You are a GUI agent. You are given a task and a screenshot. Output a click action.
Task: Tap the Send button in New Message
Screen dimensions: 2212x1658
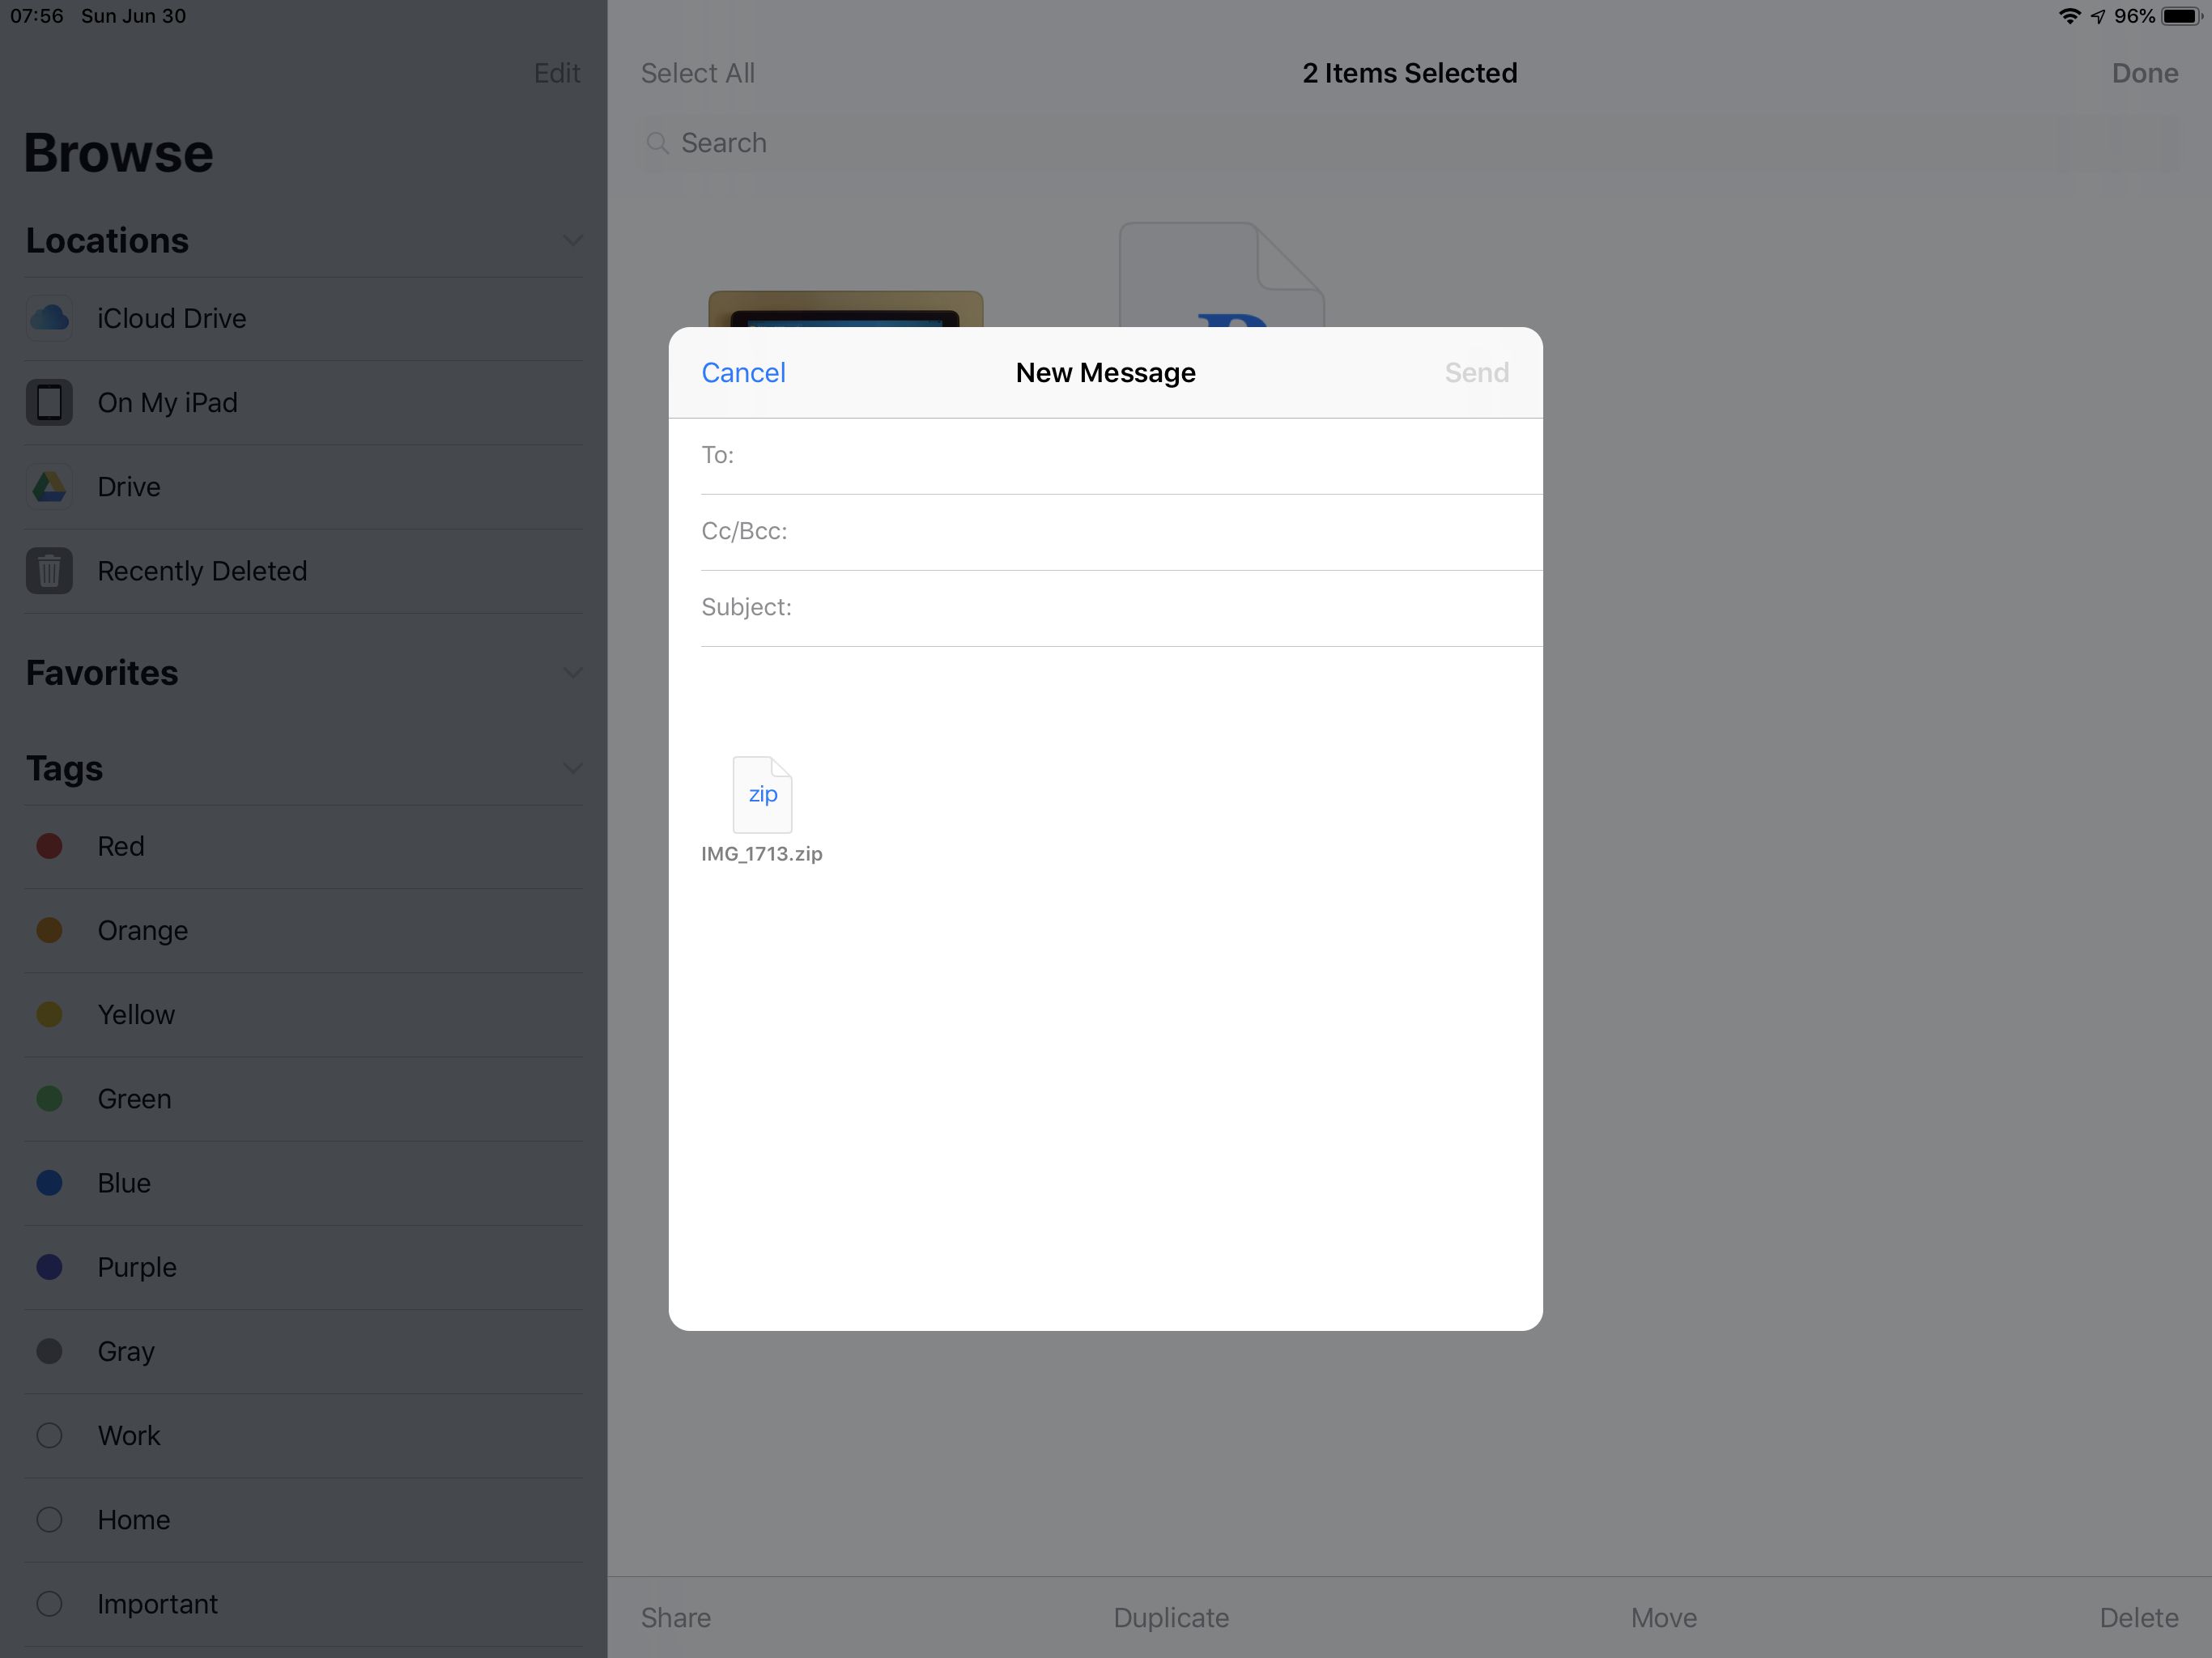tap(1477, 371)
